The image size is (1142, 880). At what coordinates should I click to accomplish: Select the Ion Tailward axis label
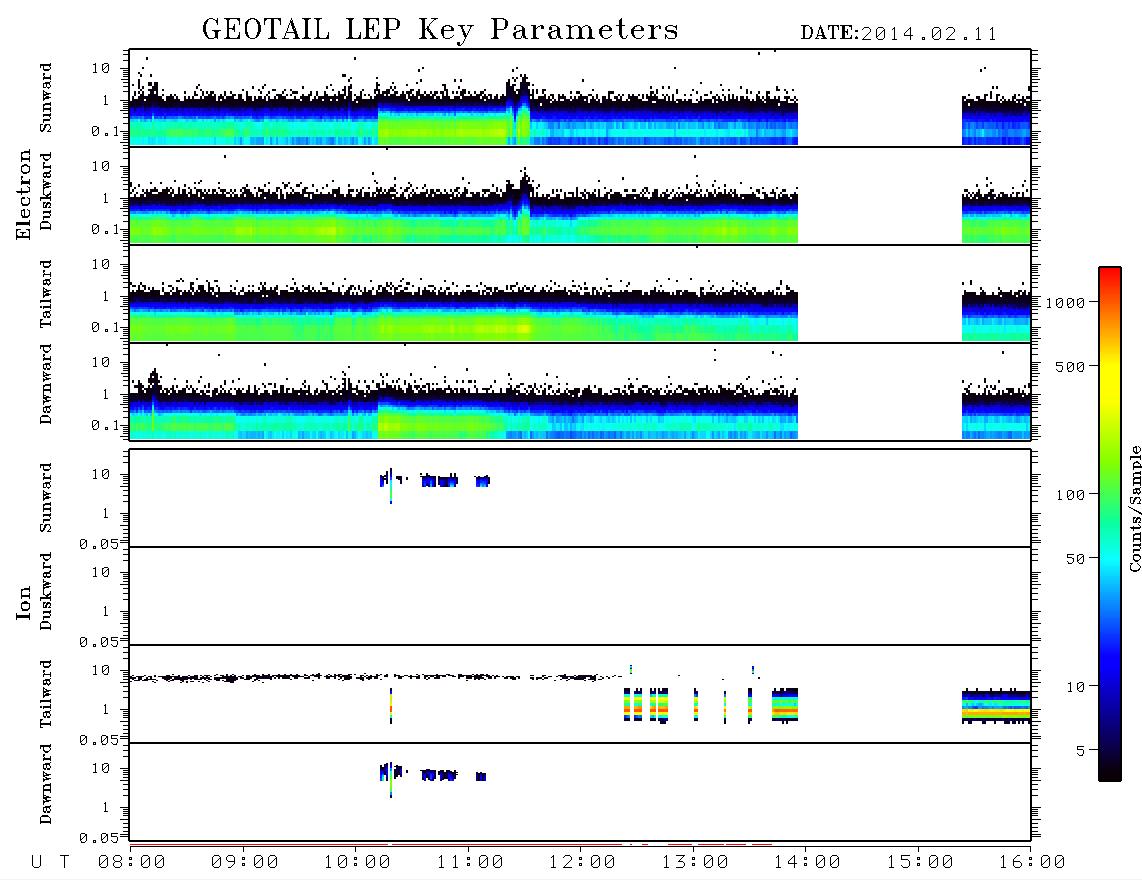coord(46,694)
